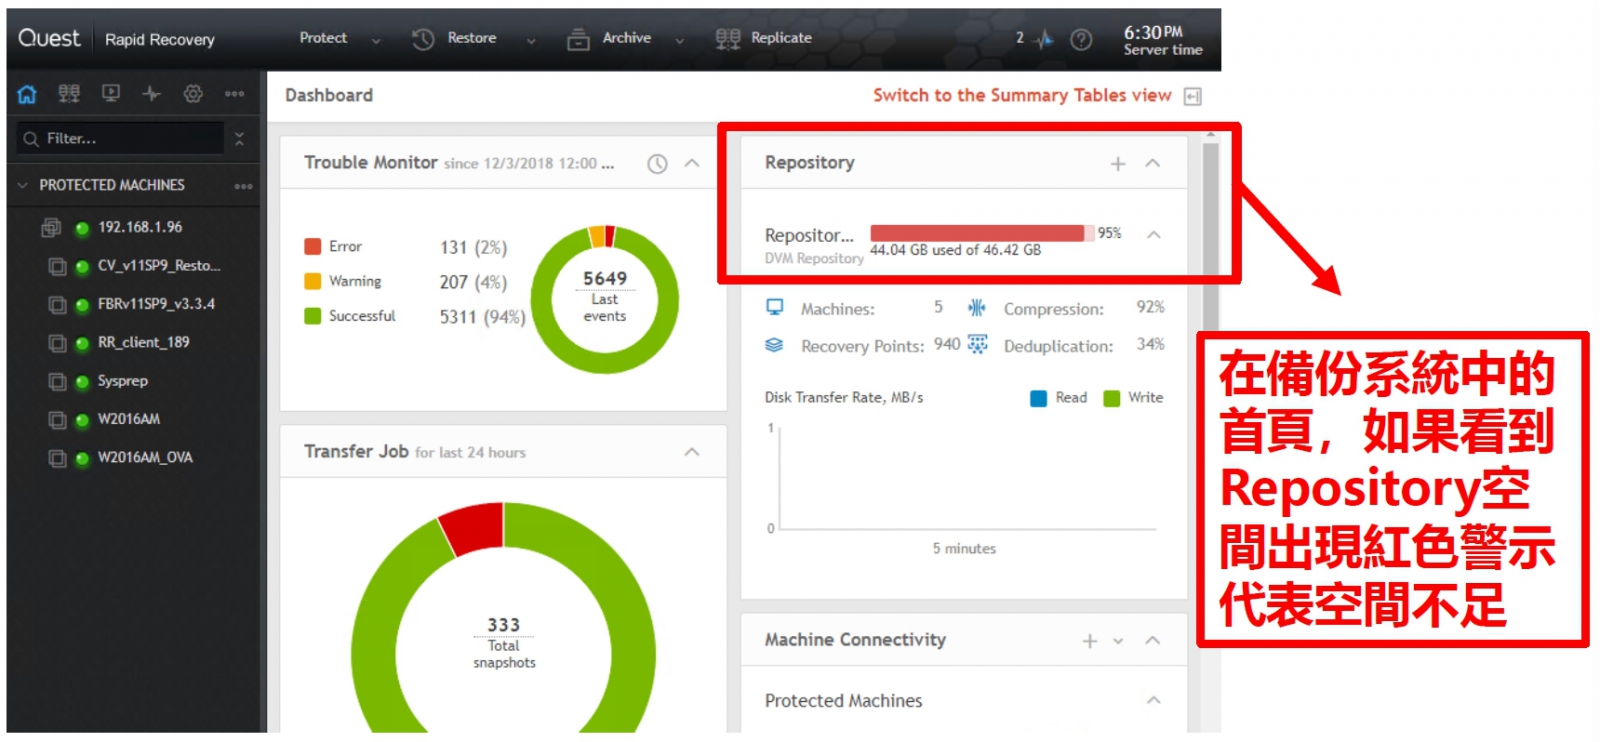Go to the Home dashboard icon
Screen dimensions: 1600x742
[x=27, y=94]
